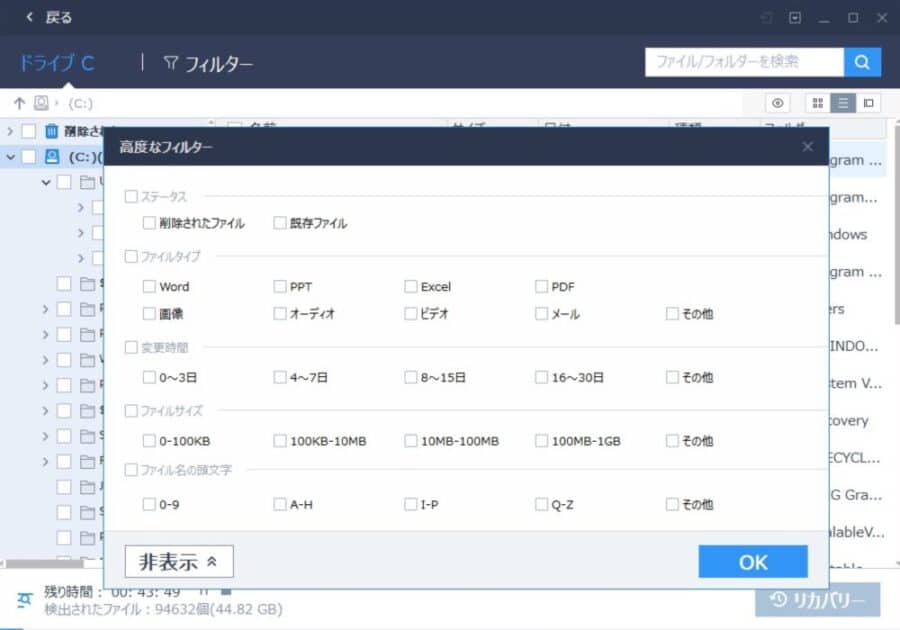Expand the 削除された tree node
The image size is (900, 630).
(10, 131)
